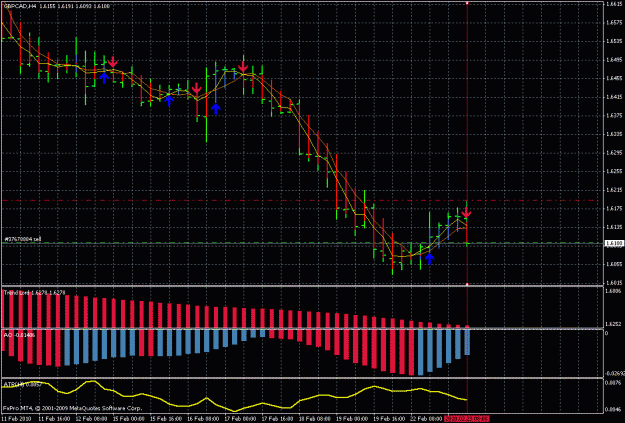Click the 15 Feb 00:00 time label
625x423 pixels.
[127, 419]
